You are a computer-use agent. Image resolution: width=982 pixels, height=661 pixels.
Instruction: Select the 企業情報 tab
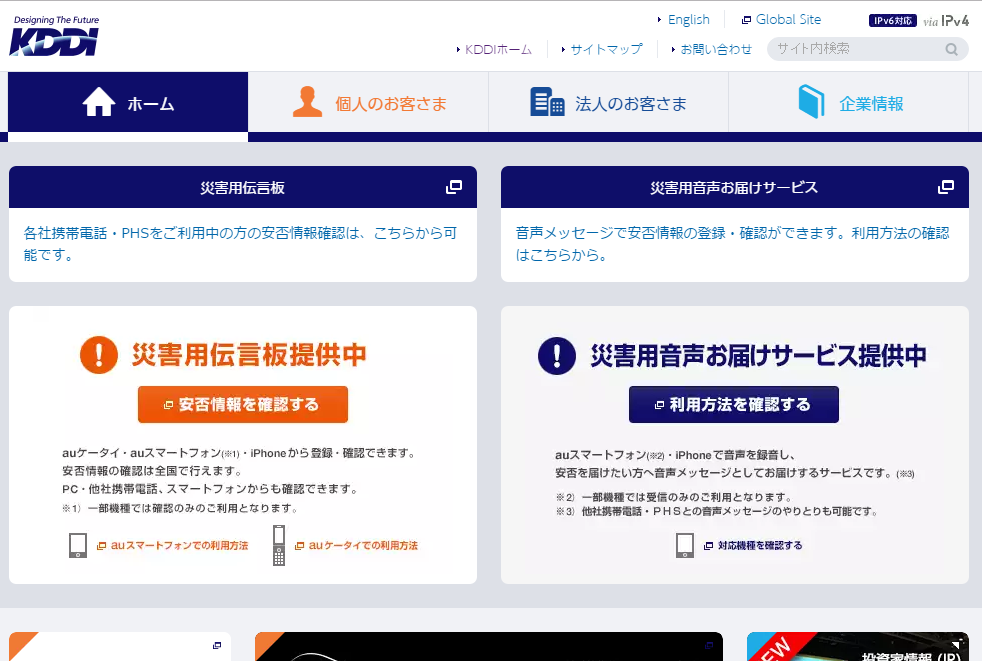[849, 103]
